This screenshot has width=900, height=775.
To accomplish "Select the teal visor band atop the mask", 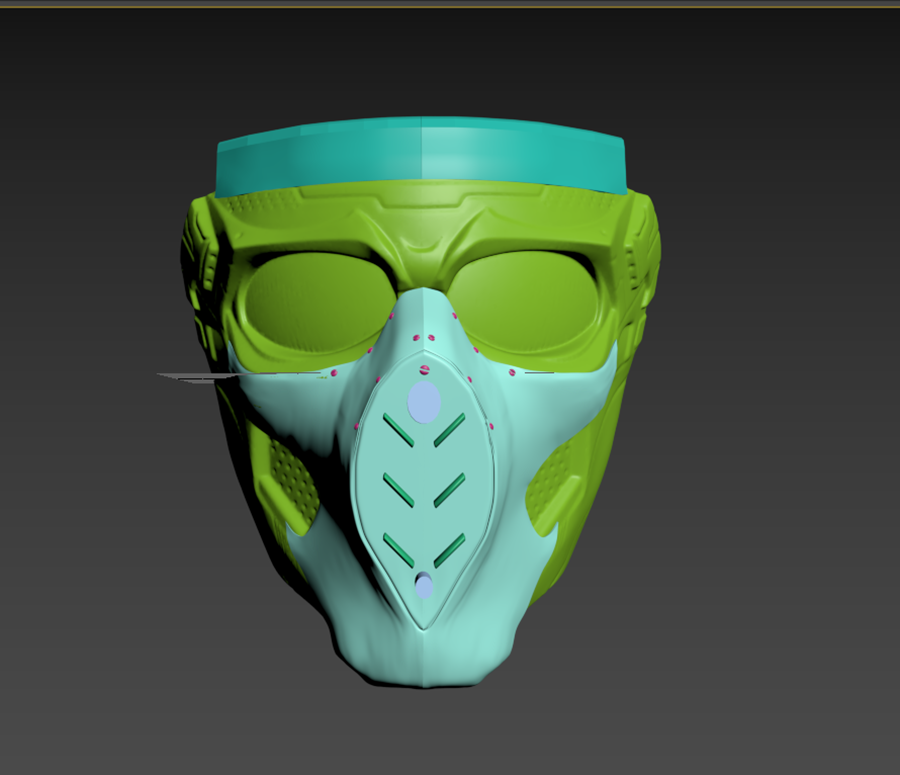I will coord(421,154).
